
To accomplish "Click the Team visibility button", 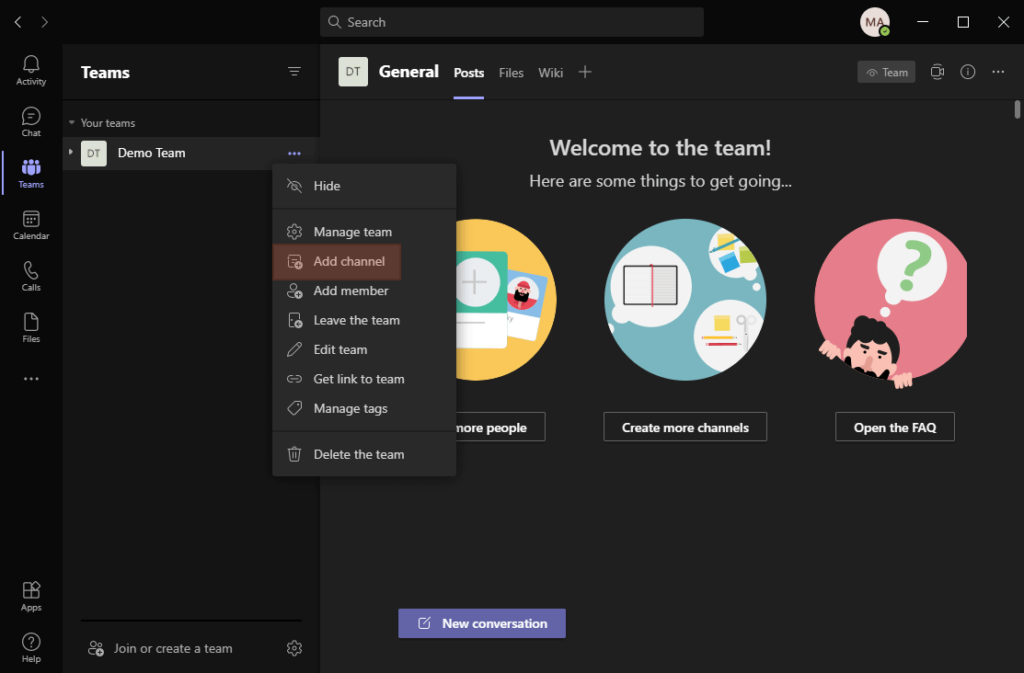I will point(886,72).
